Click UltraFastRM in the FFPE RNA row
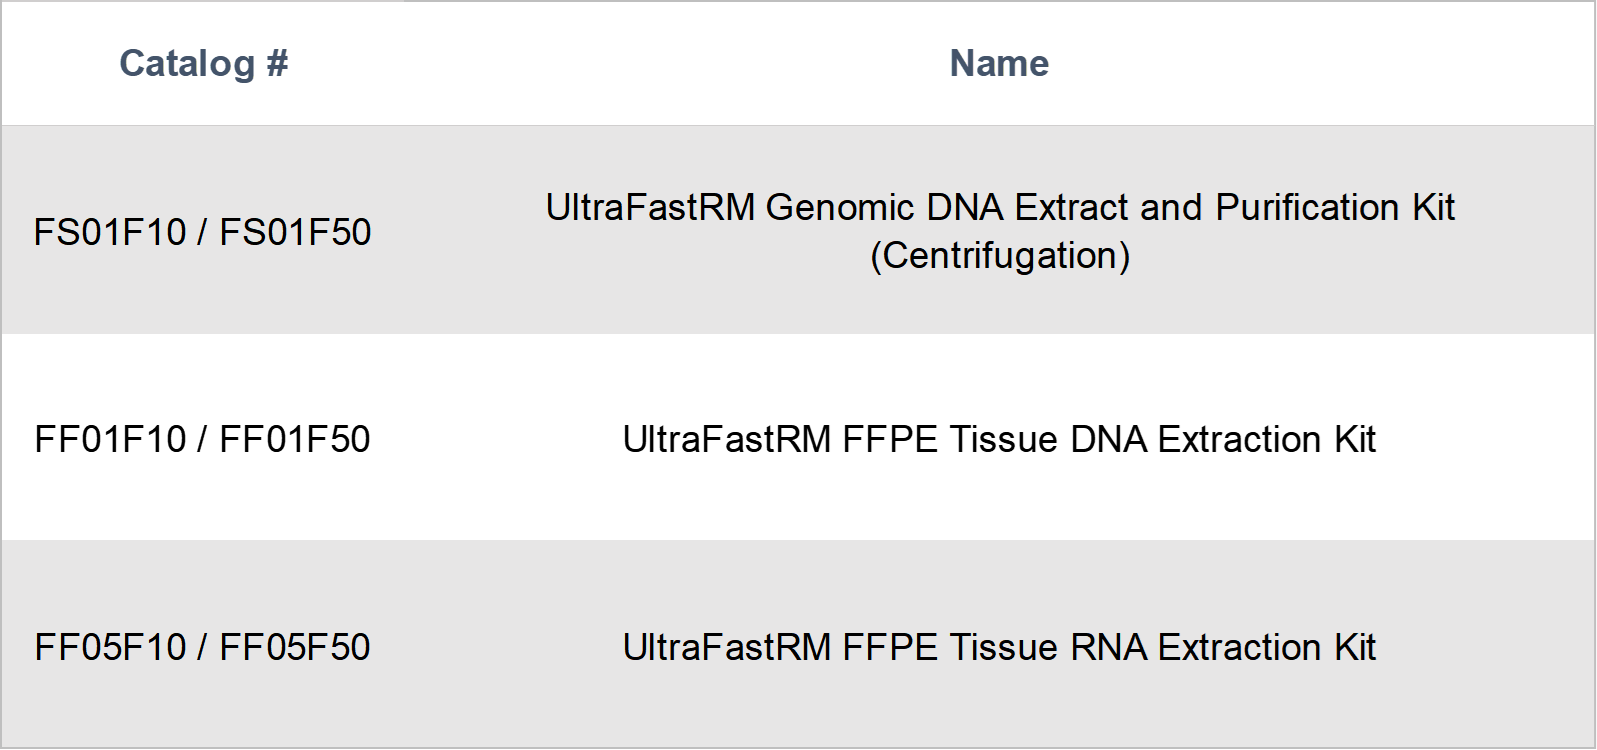Viewport: 1597px width, 750px height. [727, 647]
